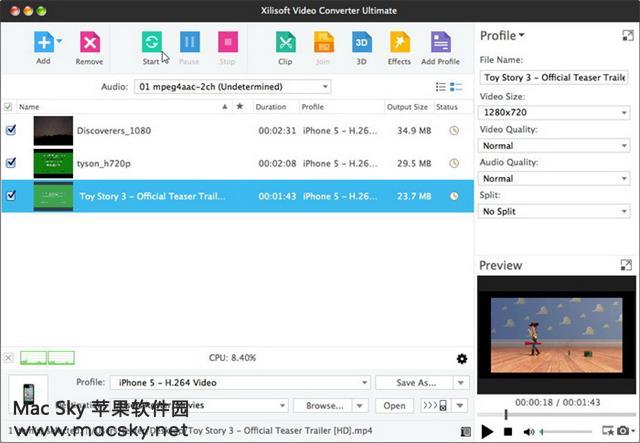Click the File Name input field
The image size is (640, 443).
[x=554, y=77]
